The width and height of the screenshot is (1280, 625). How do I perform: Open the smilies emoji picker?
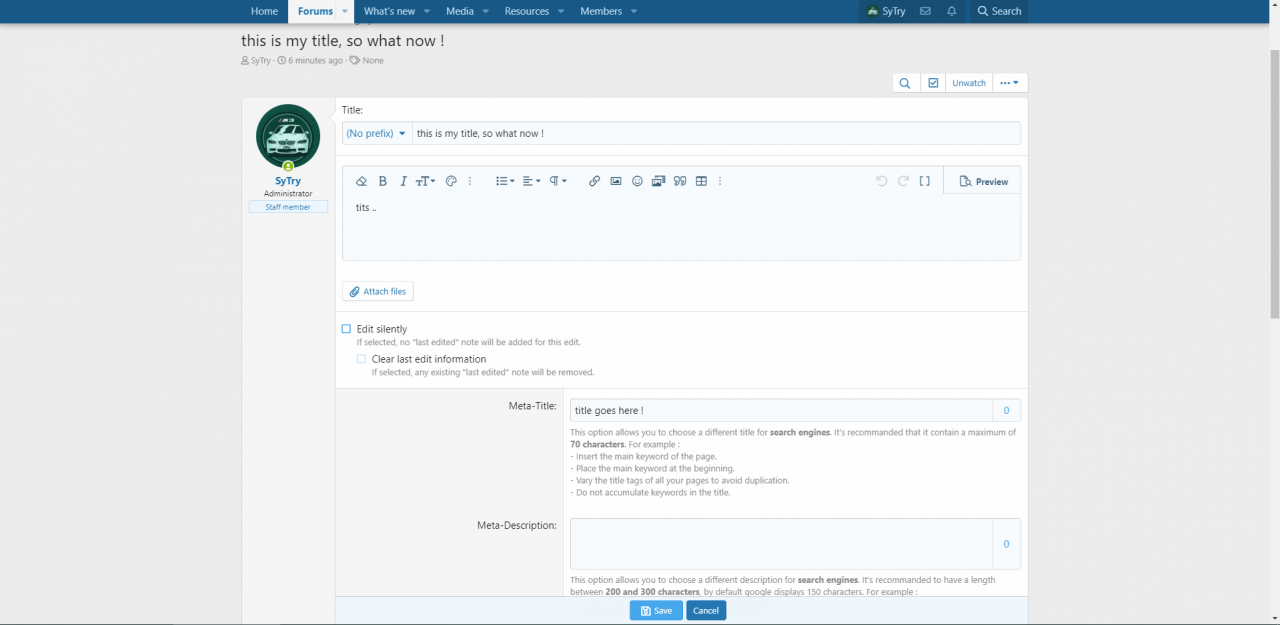[x=637, y=181]
